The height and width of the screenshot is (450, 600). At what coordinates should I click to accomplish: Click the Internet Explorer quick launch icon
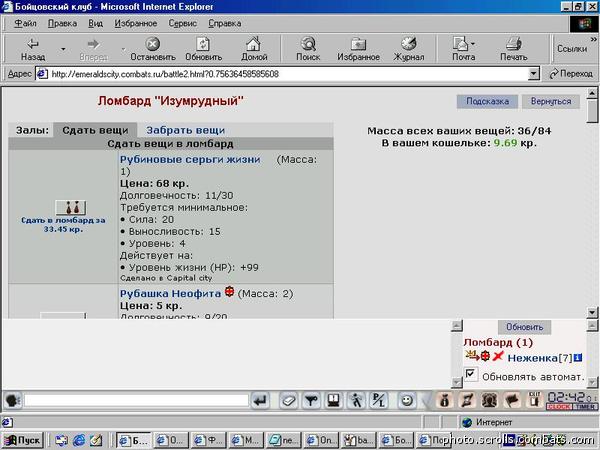pyautogui.click(x=79, y=440)
